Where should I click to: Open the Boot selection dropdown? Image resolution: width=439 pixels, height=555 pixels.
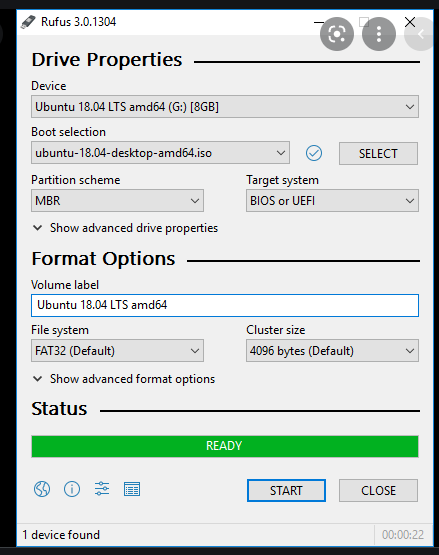pyautogui.click(x=160, y=153)
